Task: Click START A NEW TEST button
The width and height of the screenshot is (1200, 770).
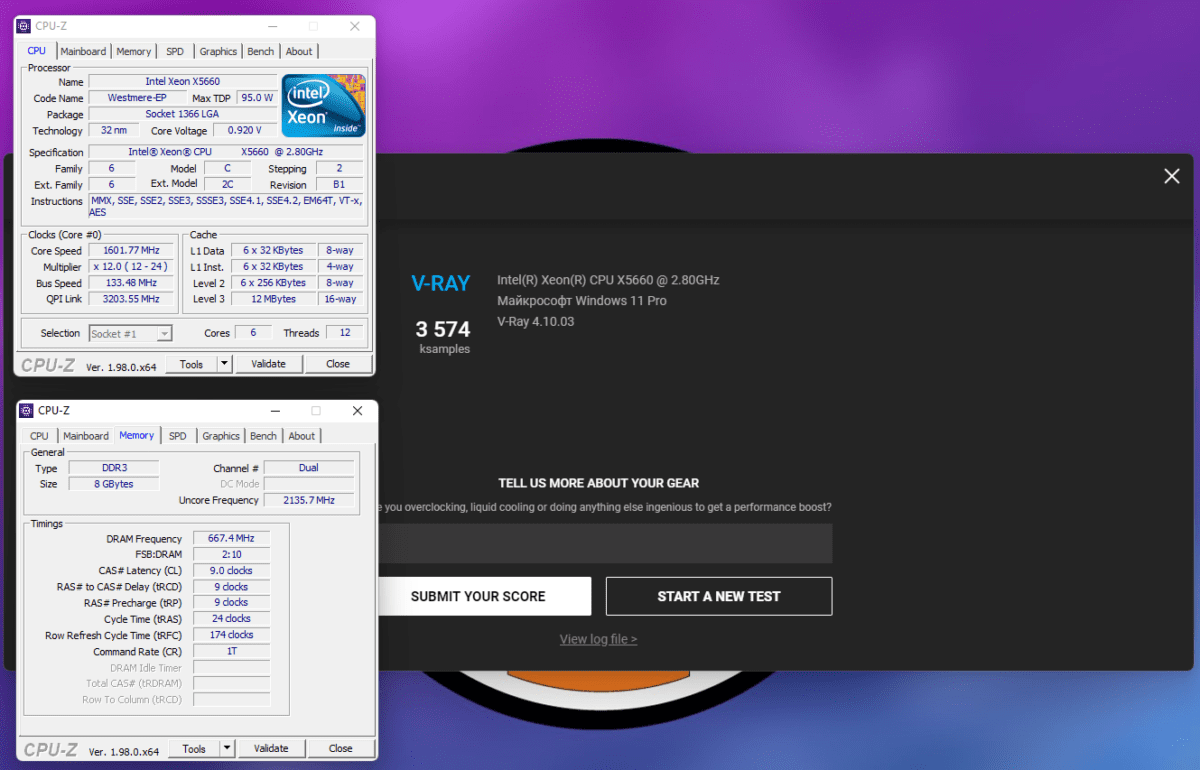Action: [719, 596]
